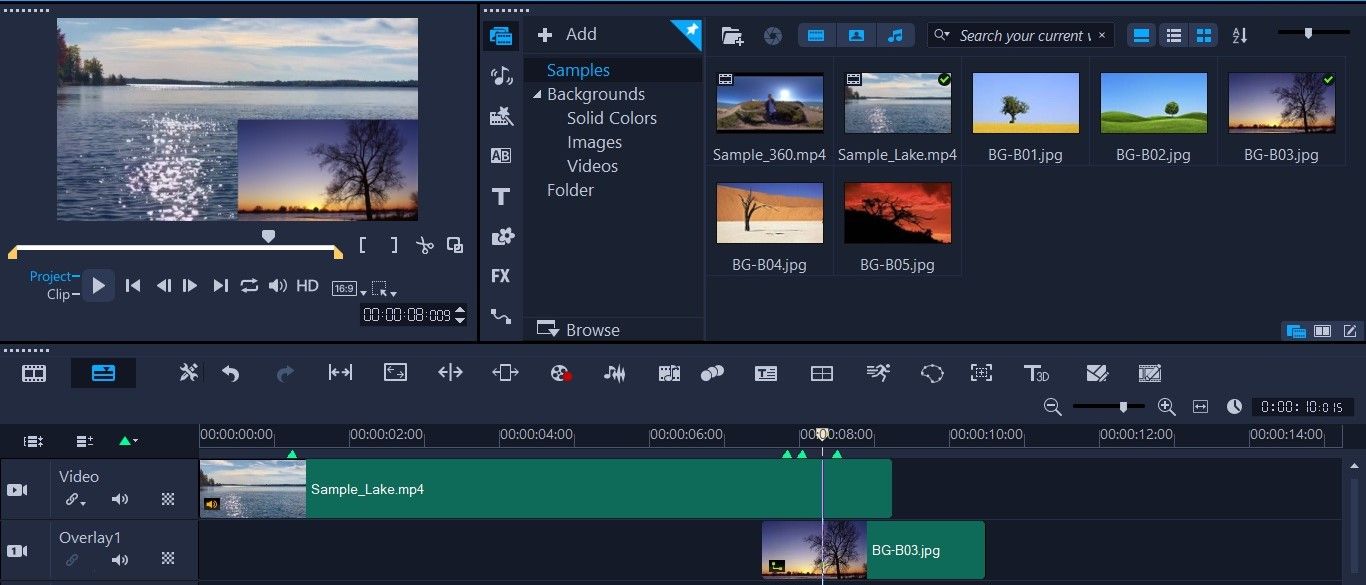Select the Videos backgrounds category
The image size is (1366, 585).
point(592,166)
